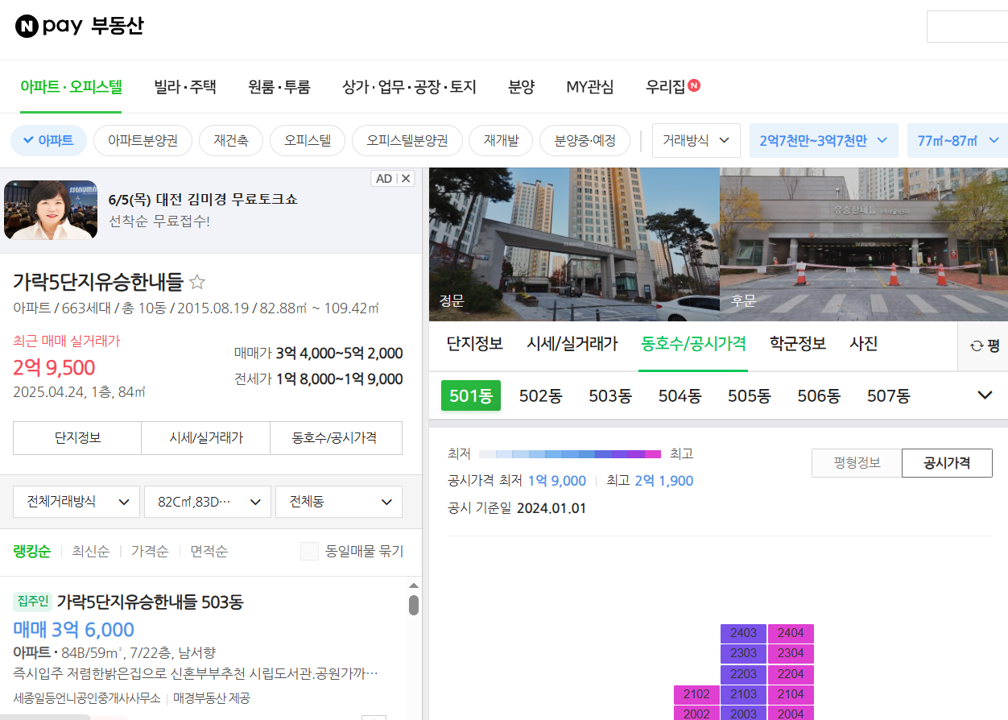Open the 학군정보 tab
This screenshot has width=1008, height=720.
click(796, 343)
